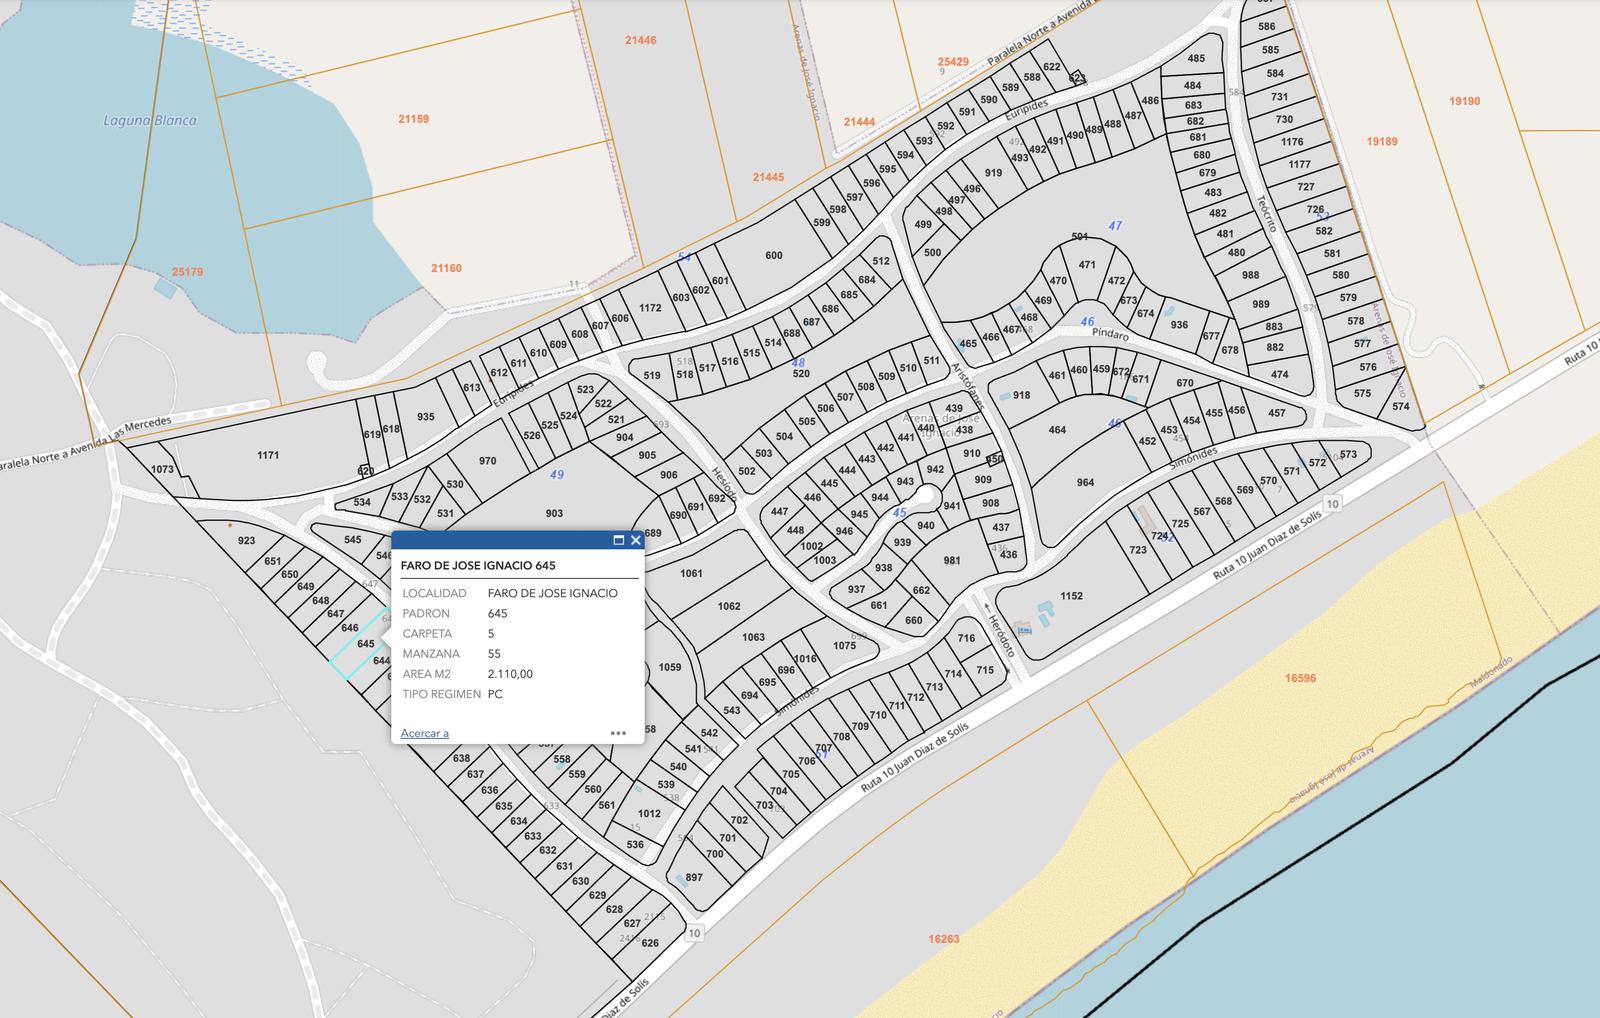This screenshot has height=1018, width=1600.
Task: Maximize the parcel info popup
Action: 618,540
